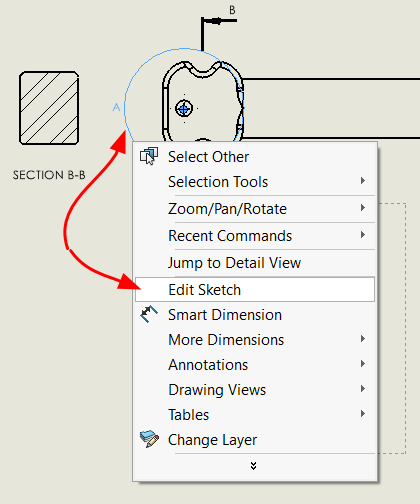Image resolution: width=420 pixels, height=504 pixels.
Task: Click submenu arrow next to Annotations
Action: (x=363, y=364)
